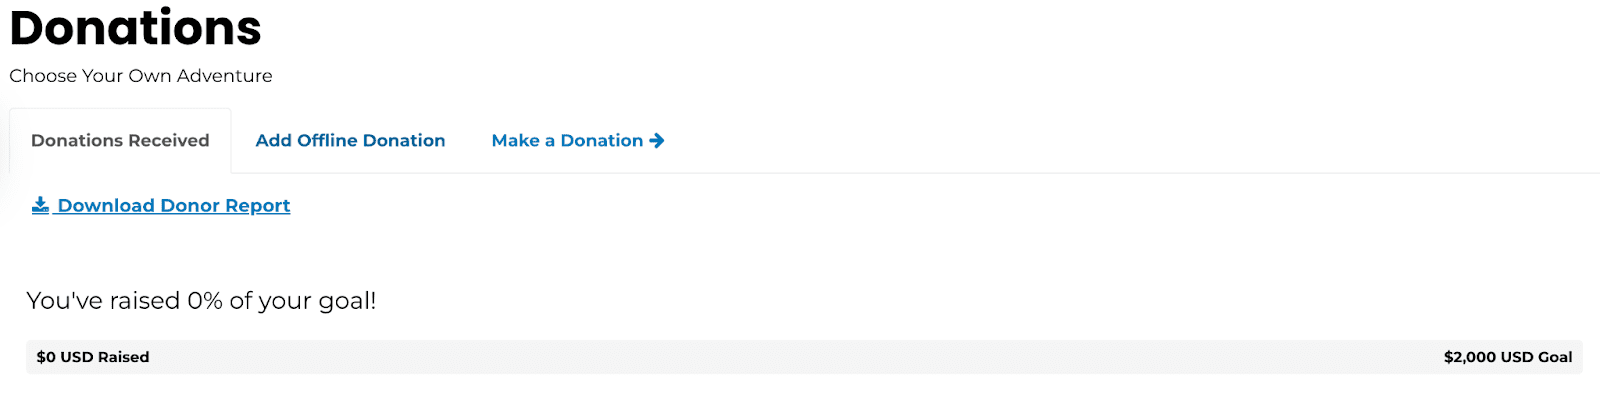1600x412 pixels.
Task: Click the word "Make" in the donation tab
Action: click(515, 141)
